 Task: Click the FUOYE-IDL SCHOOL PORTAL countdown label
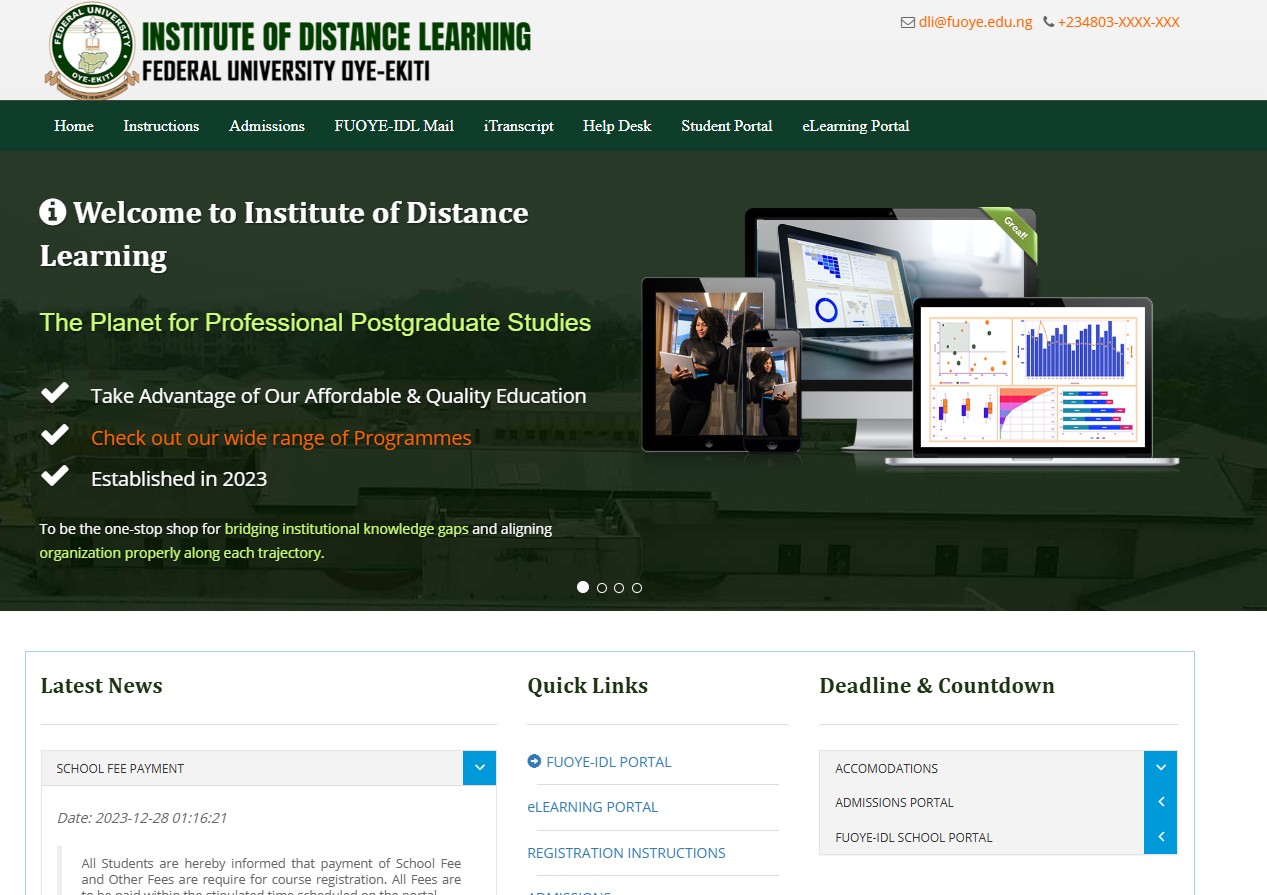point(914,838)
